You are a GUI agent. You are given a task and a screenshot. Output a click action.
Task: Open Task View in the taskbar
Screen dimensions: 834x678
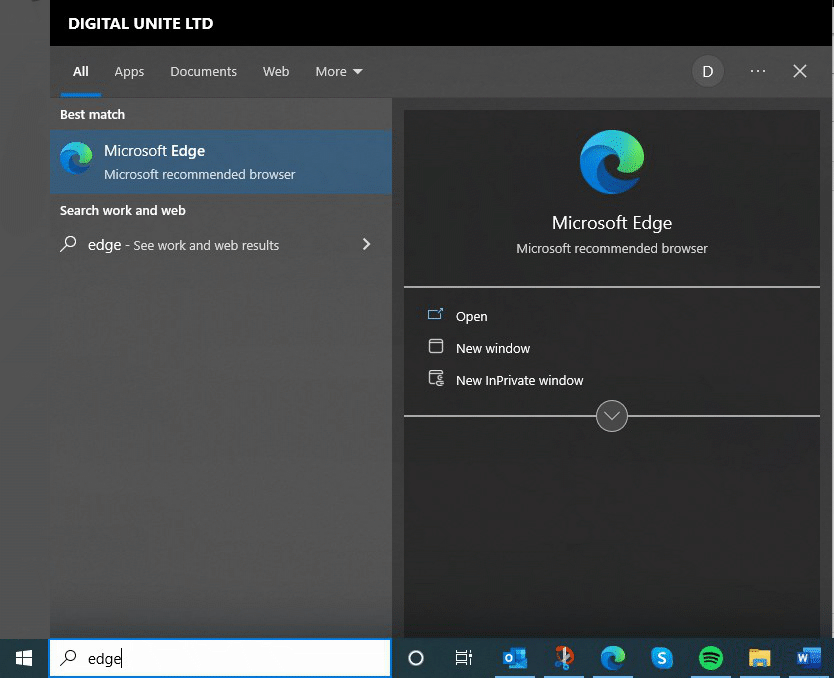click(x=464, y=658)
